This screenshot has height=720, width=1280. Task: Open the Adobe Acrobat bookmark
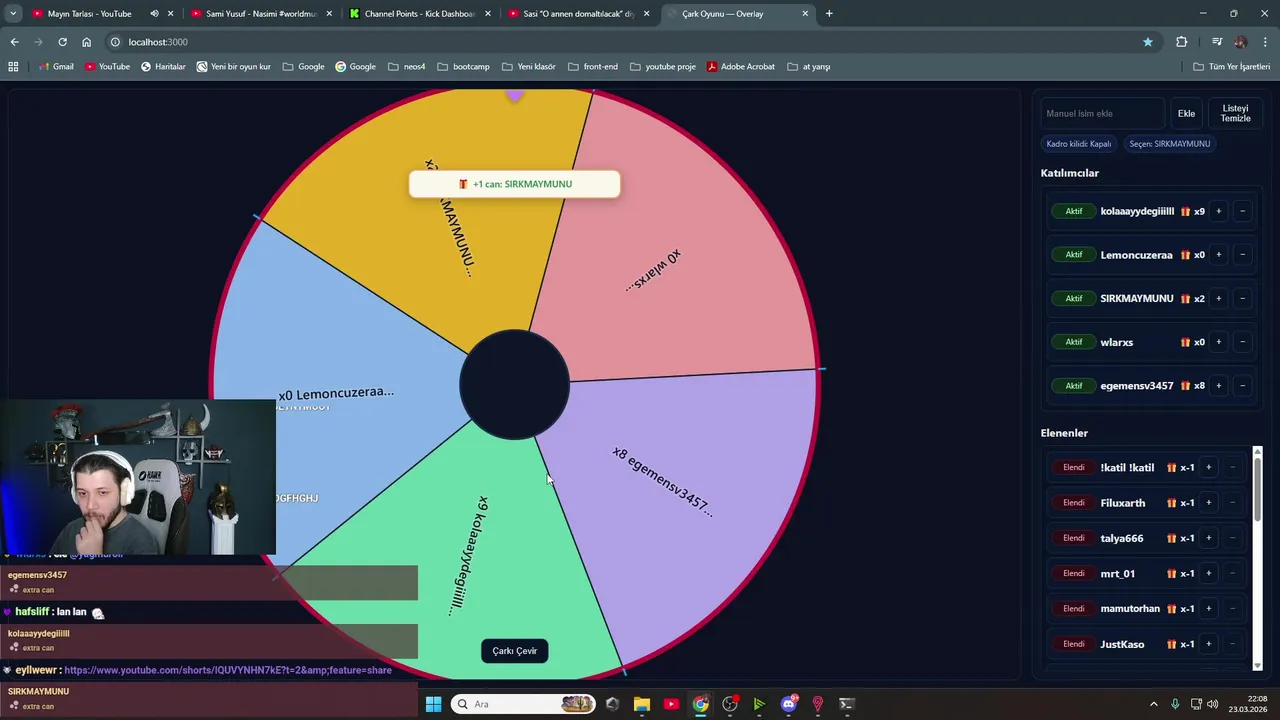741,67
